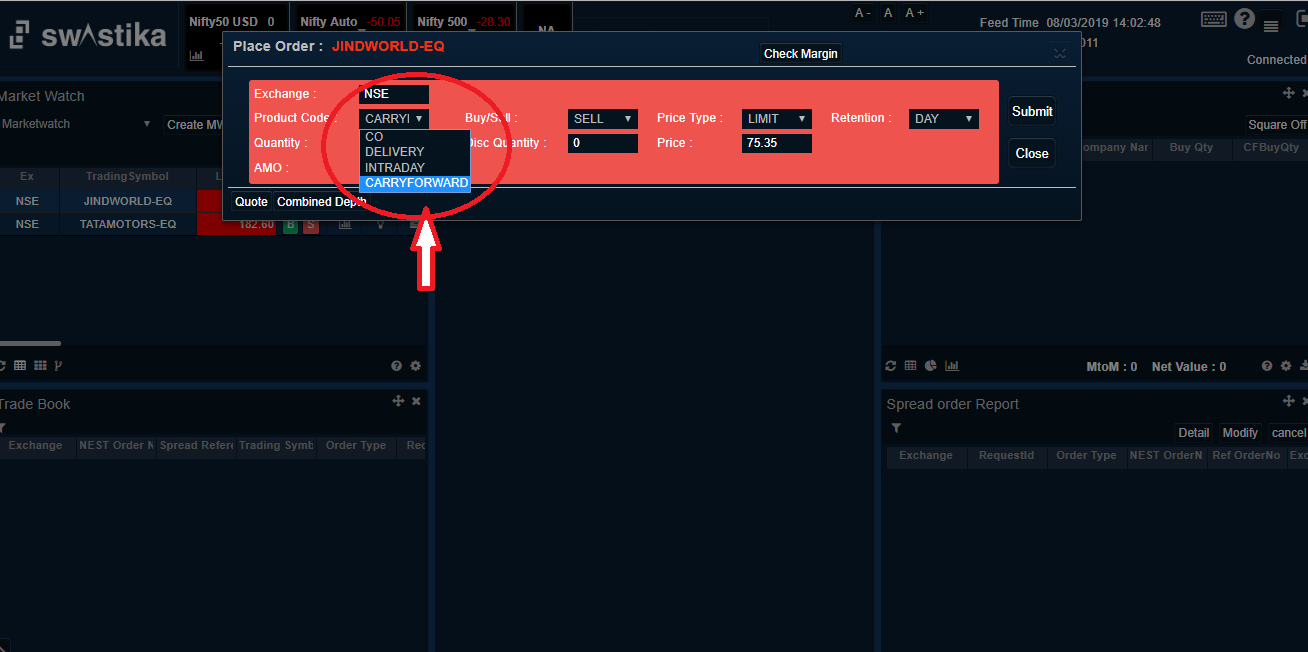Viewport: 1308px width, 652px height.
Task: Click the Nifty 500 ticker
Action: pyautogui.click(x=463, y=22)
